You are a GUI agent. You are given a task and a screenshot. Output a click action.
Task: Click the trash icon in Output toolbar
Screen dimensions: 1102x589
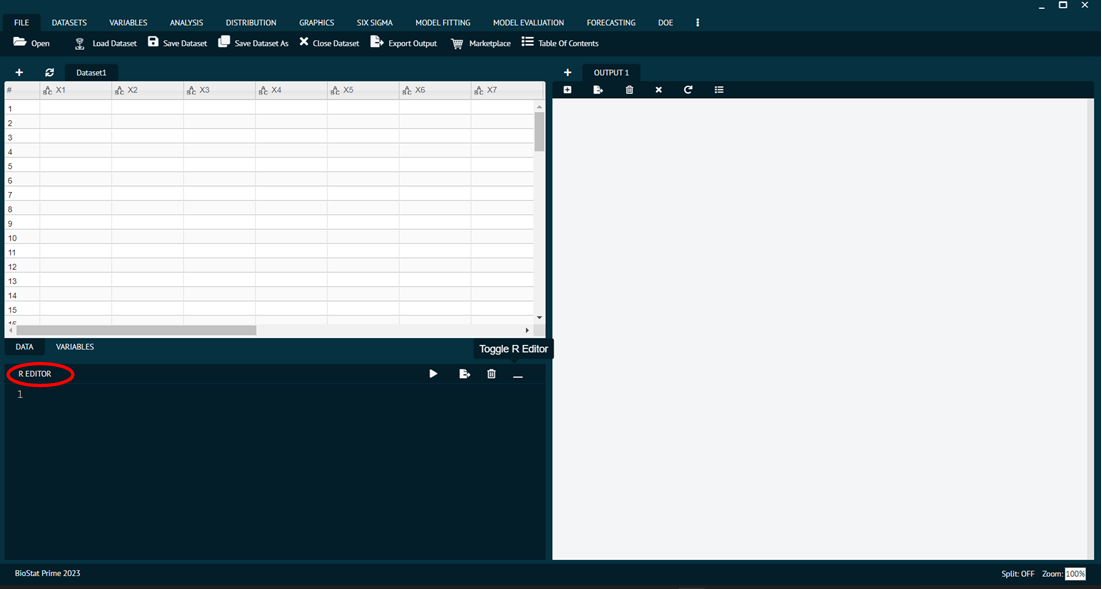click(629, 90)
